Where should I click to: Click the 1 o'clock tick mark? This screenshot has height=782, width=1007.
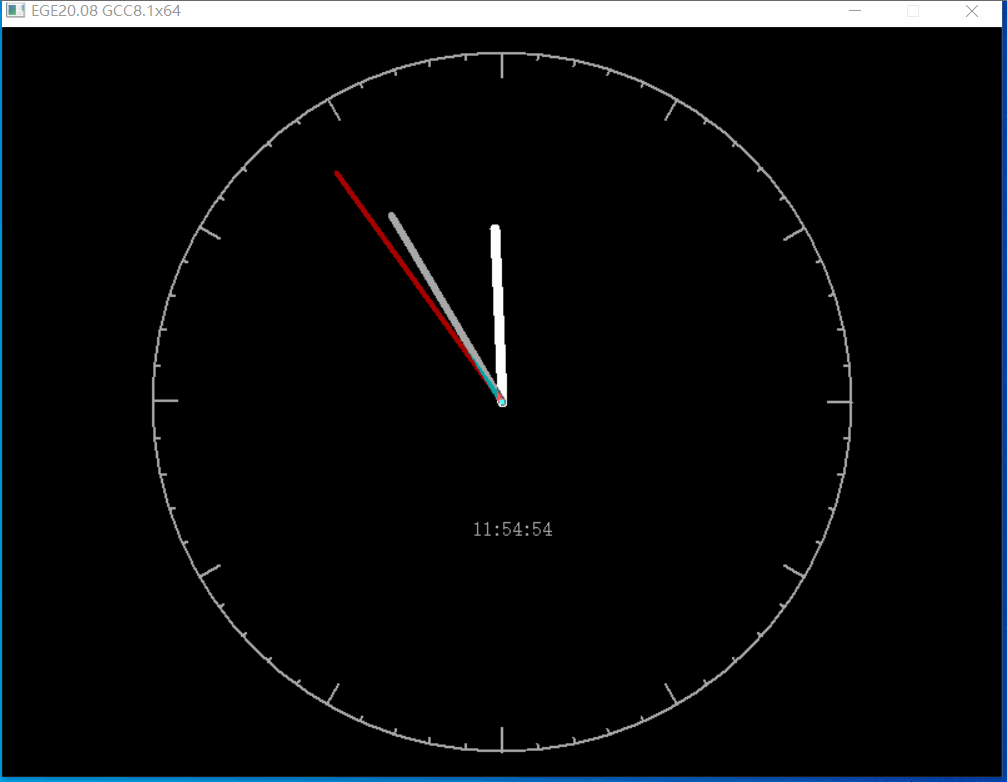(x=670, y=110)
